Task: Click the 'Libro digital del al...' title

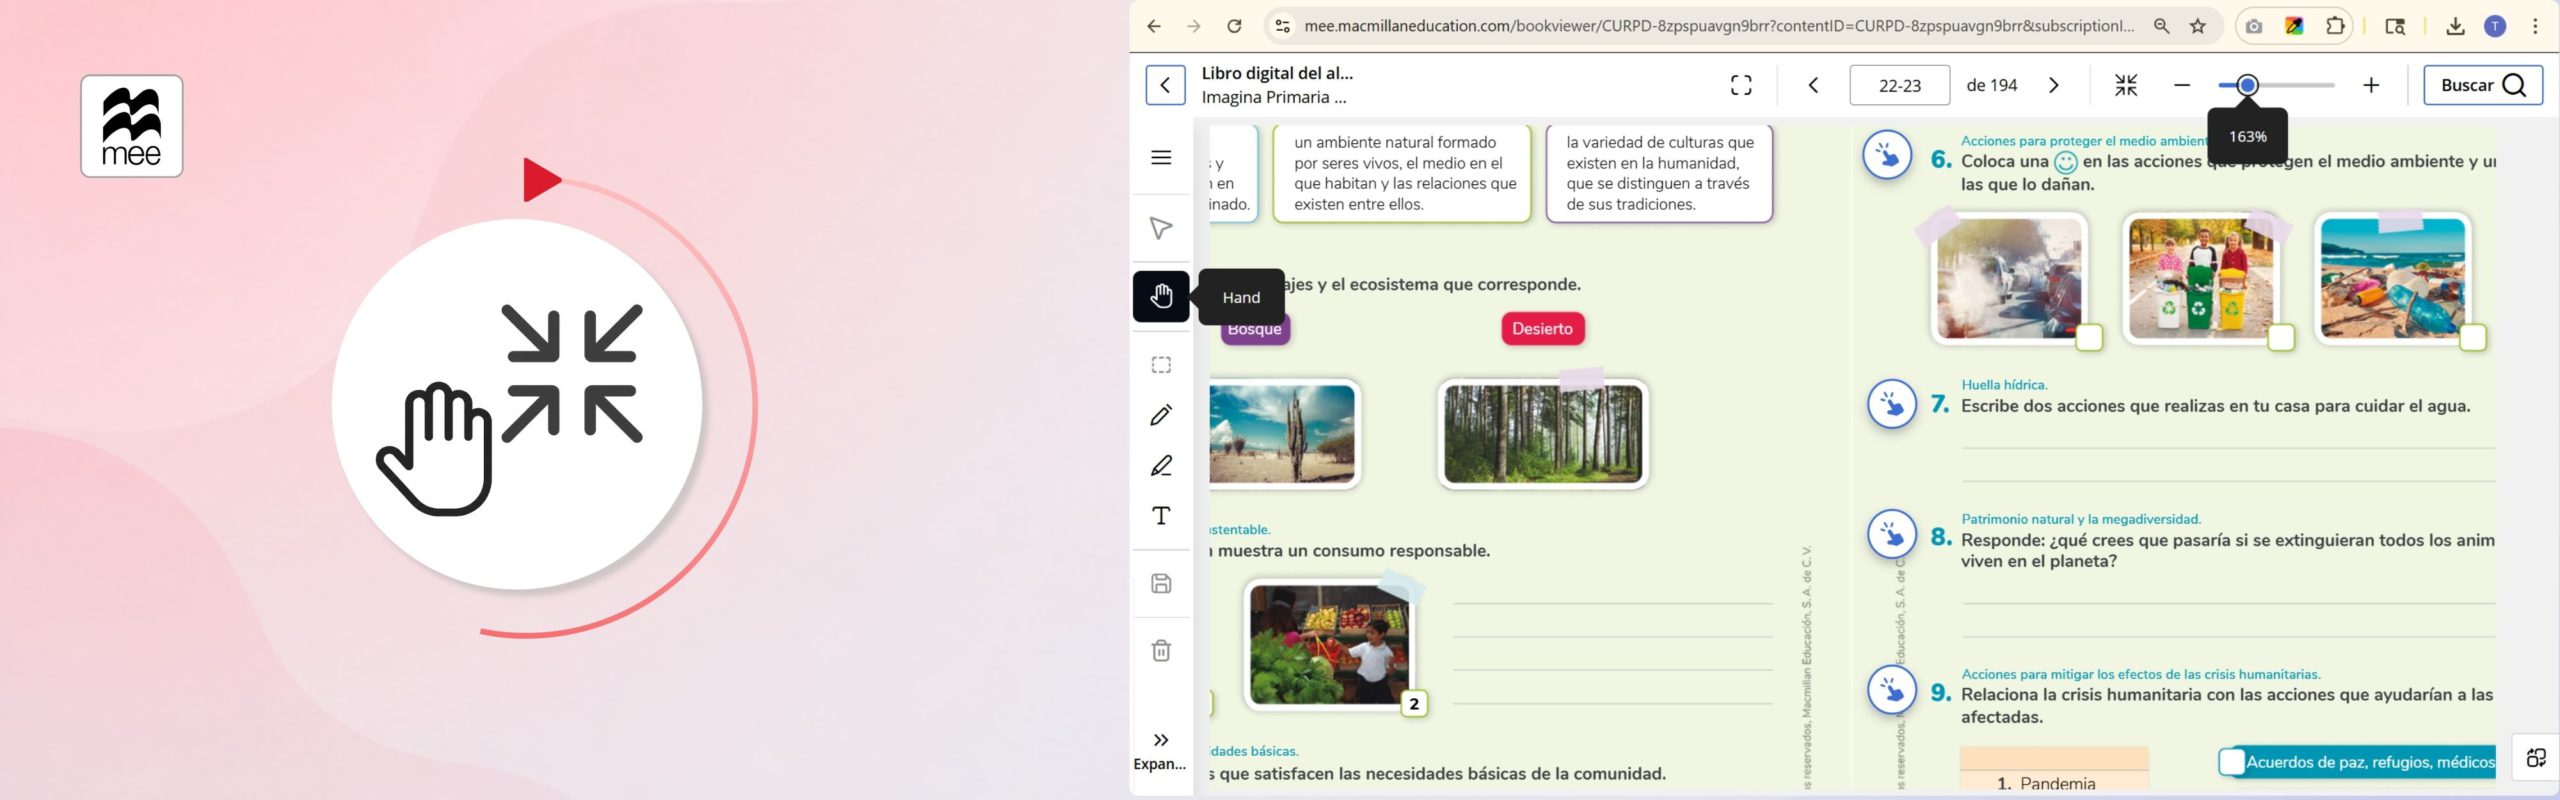Action: click(x=1277, y=73)
